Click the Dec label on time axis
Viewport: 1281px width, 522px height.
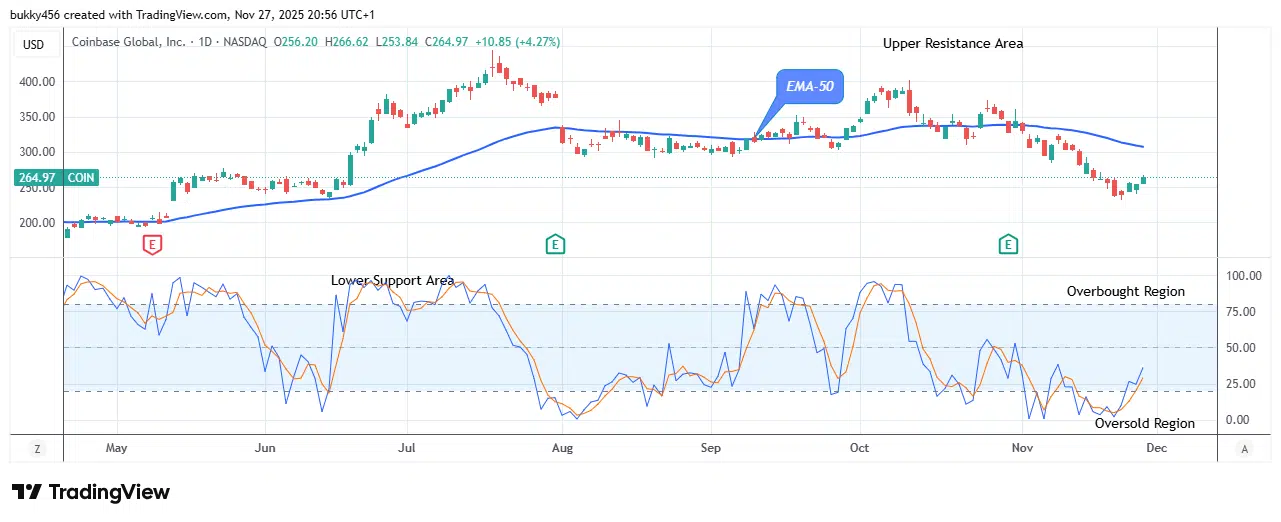click(x=1155, y=449)
